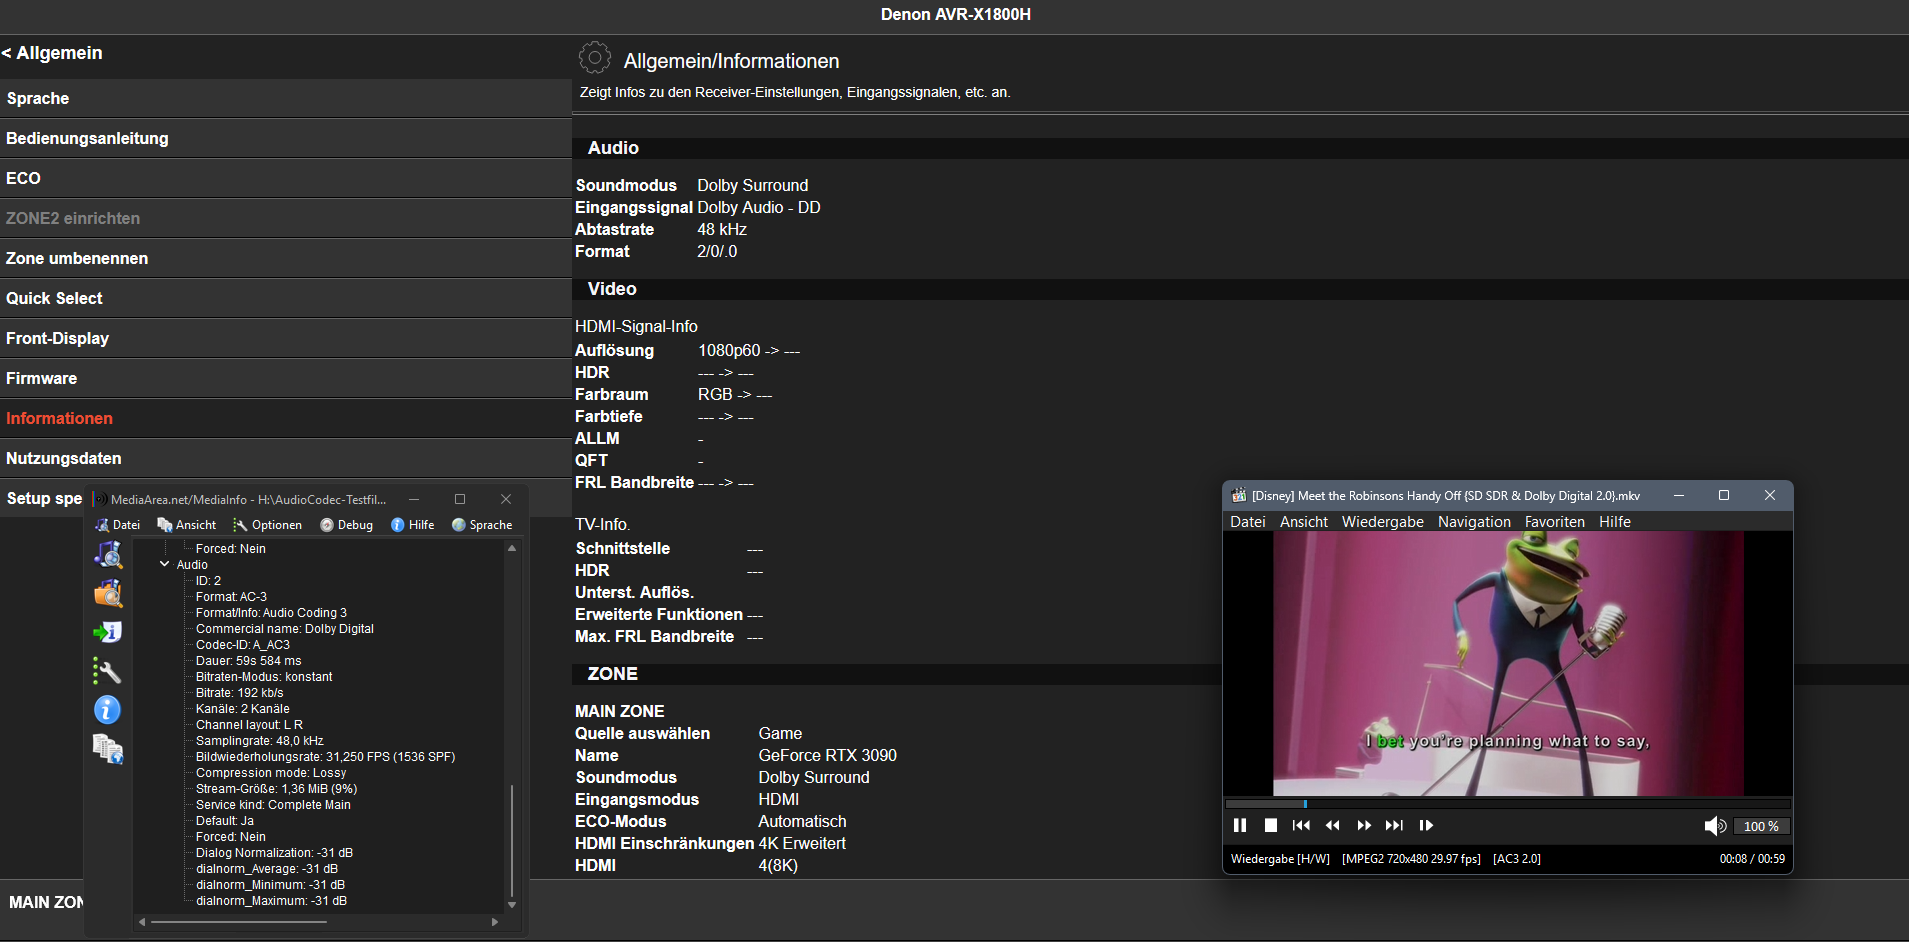Select the highlighted Informationen entry

[x=286, y=418]
